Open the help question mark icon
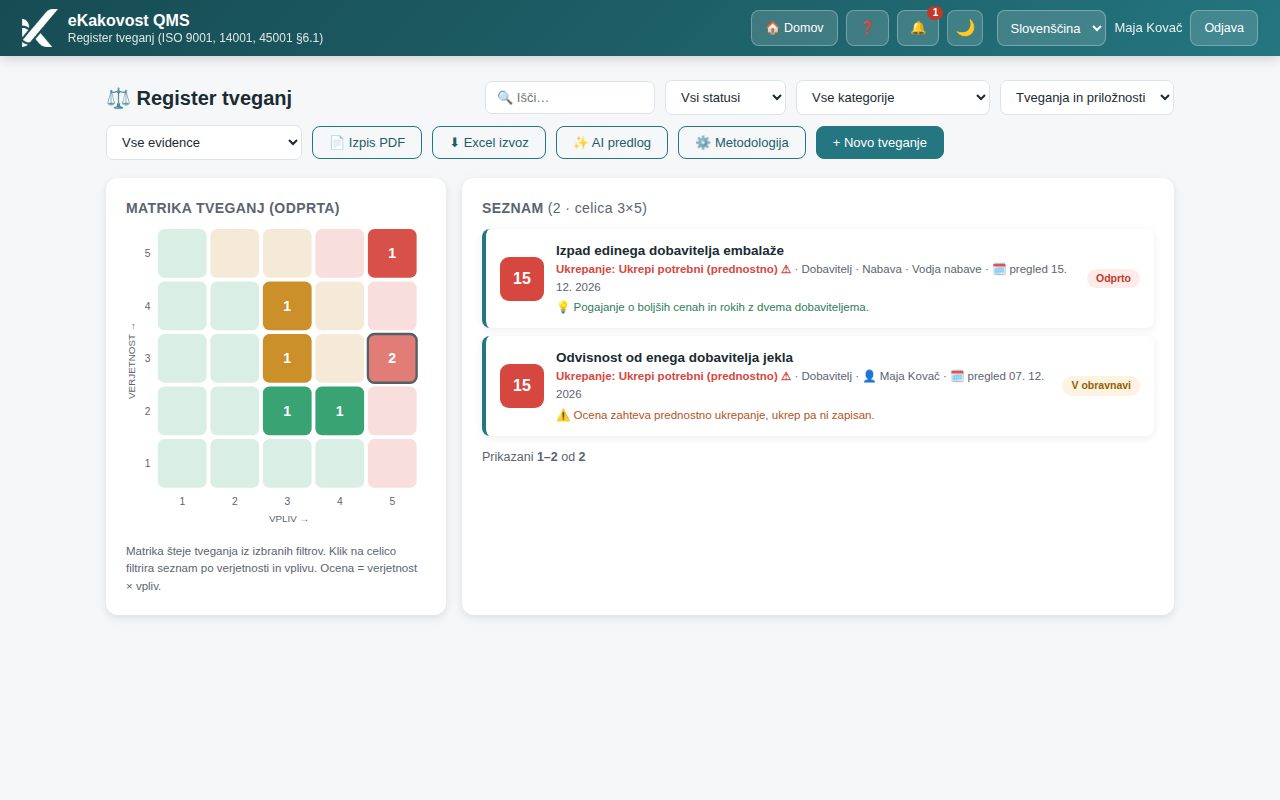 (867, 28)
